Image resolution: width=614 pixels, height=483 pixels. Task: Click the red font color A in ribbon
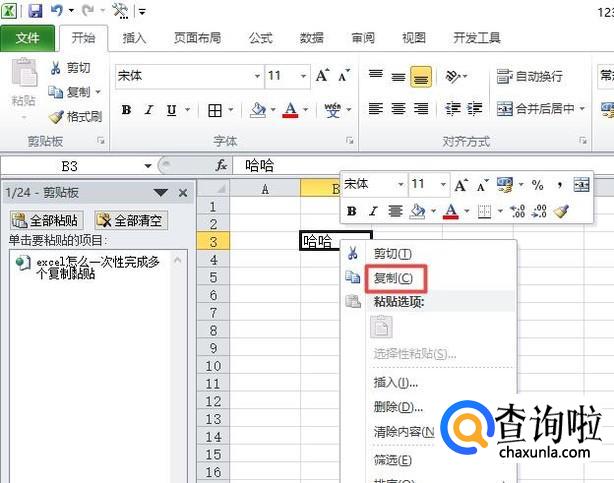[290, 110]
